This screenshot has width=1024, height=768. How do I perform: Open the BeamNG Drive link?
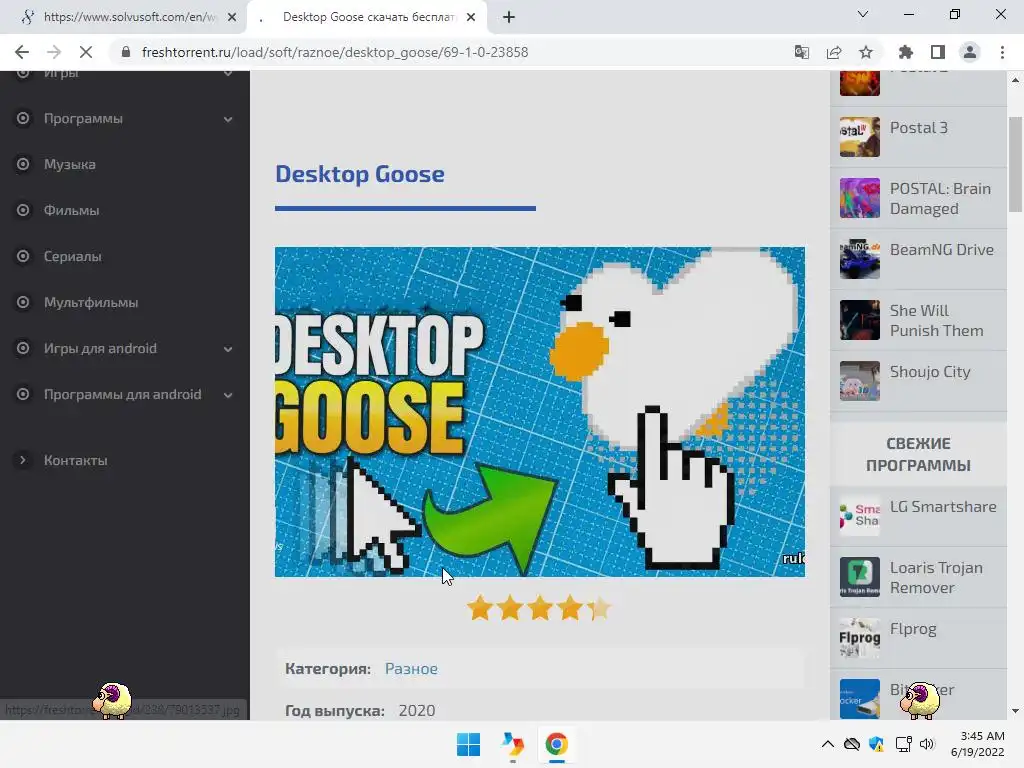tap(942, 249)
